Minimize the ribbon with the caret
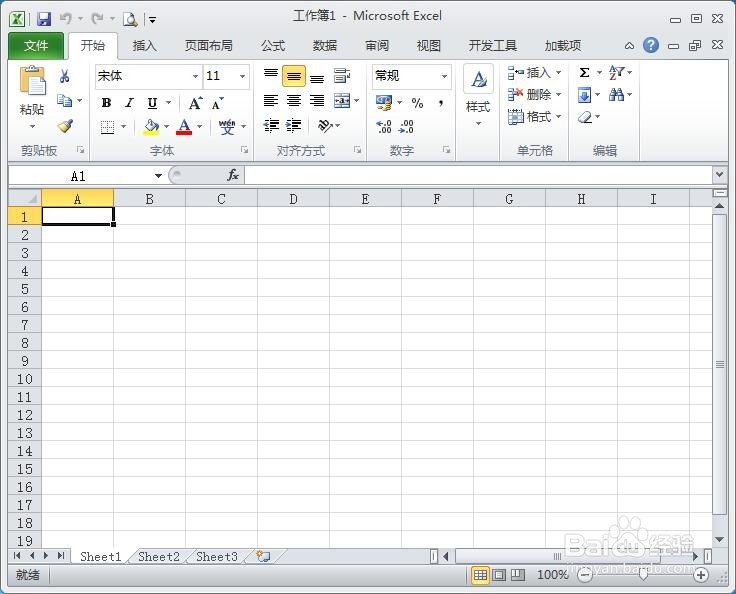This screenshot has height=594, width=736. [629, 46]
